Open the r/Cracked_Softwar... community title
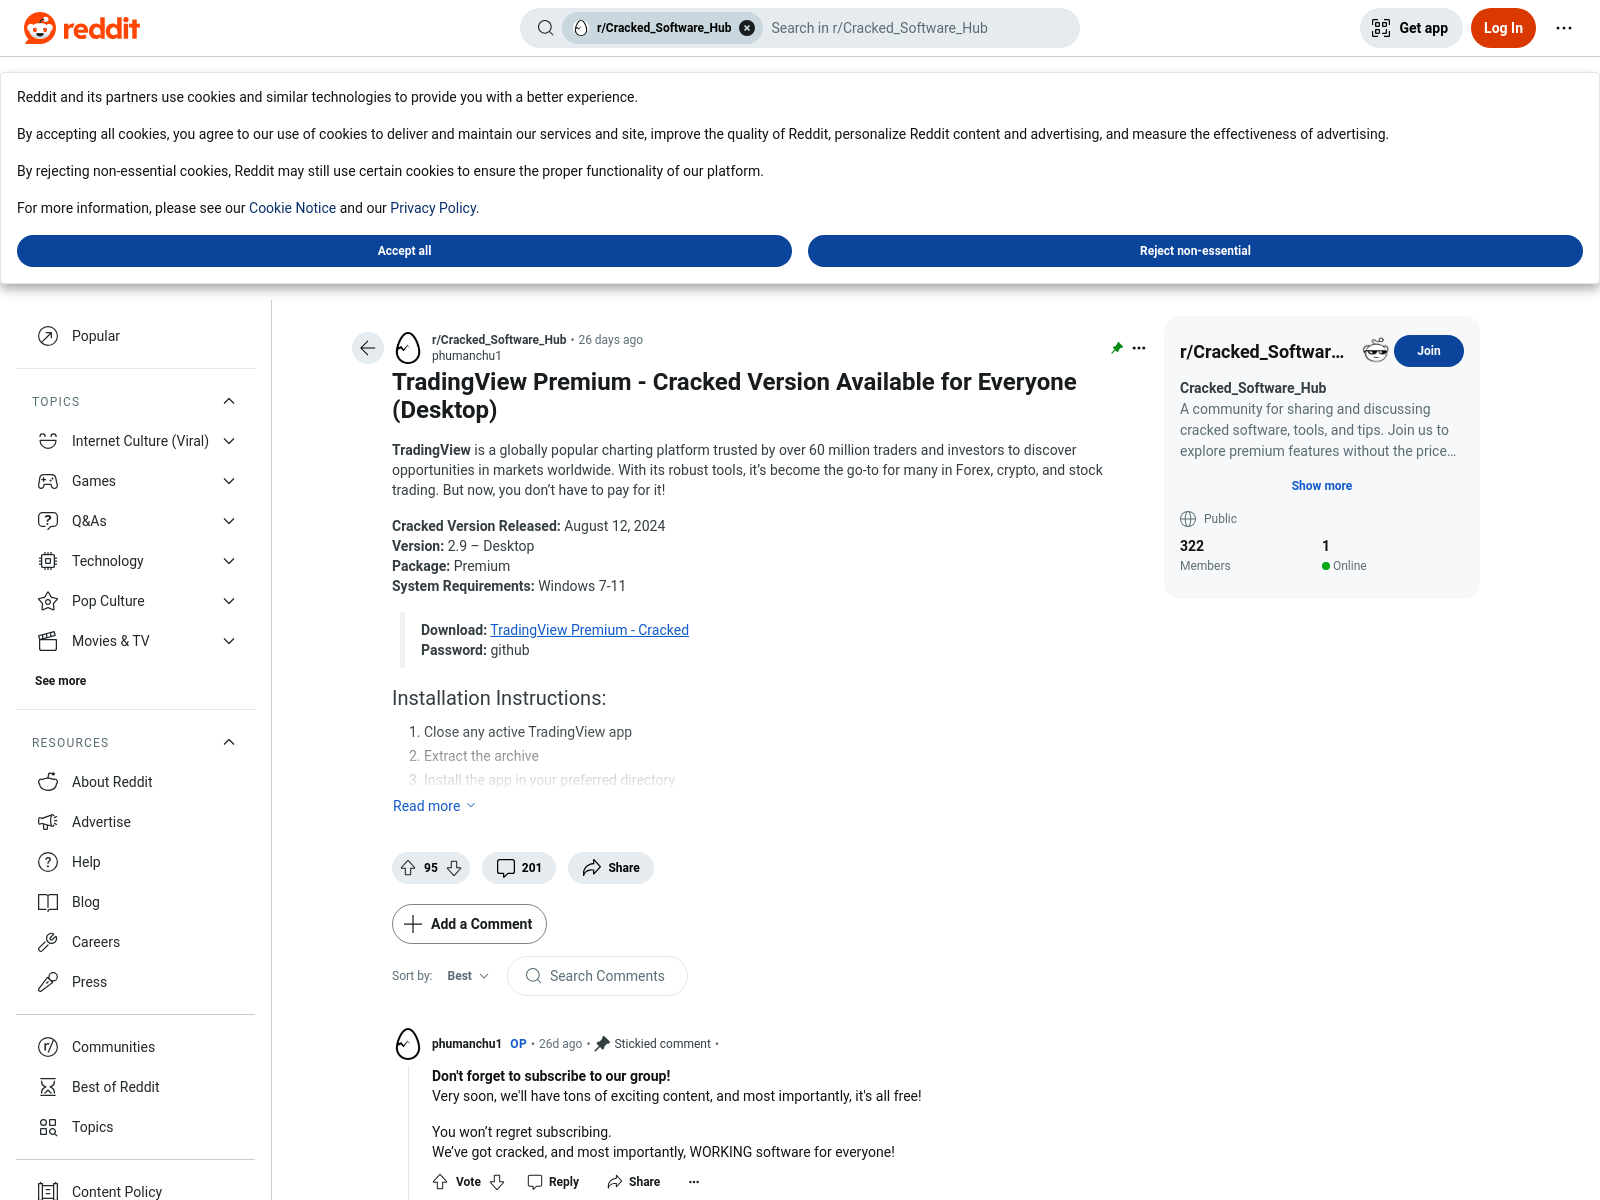Screen dimensions: 1600x1200 [x=1262, y=352]
